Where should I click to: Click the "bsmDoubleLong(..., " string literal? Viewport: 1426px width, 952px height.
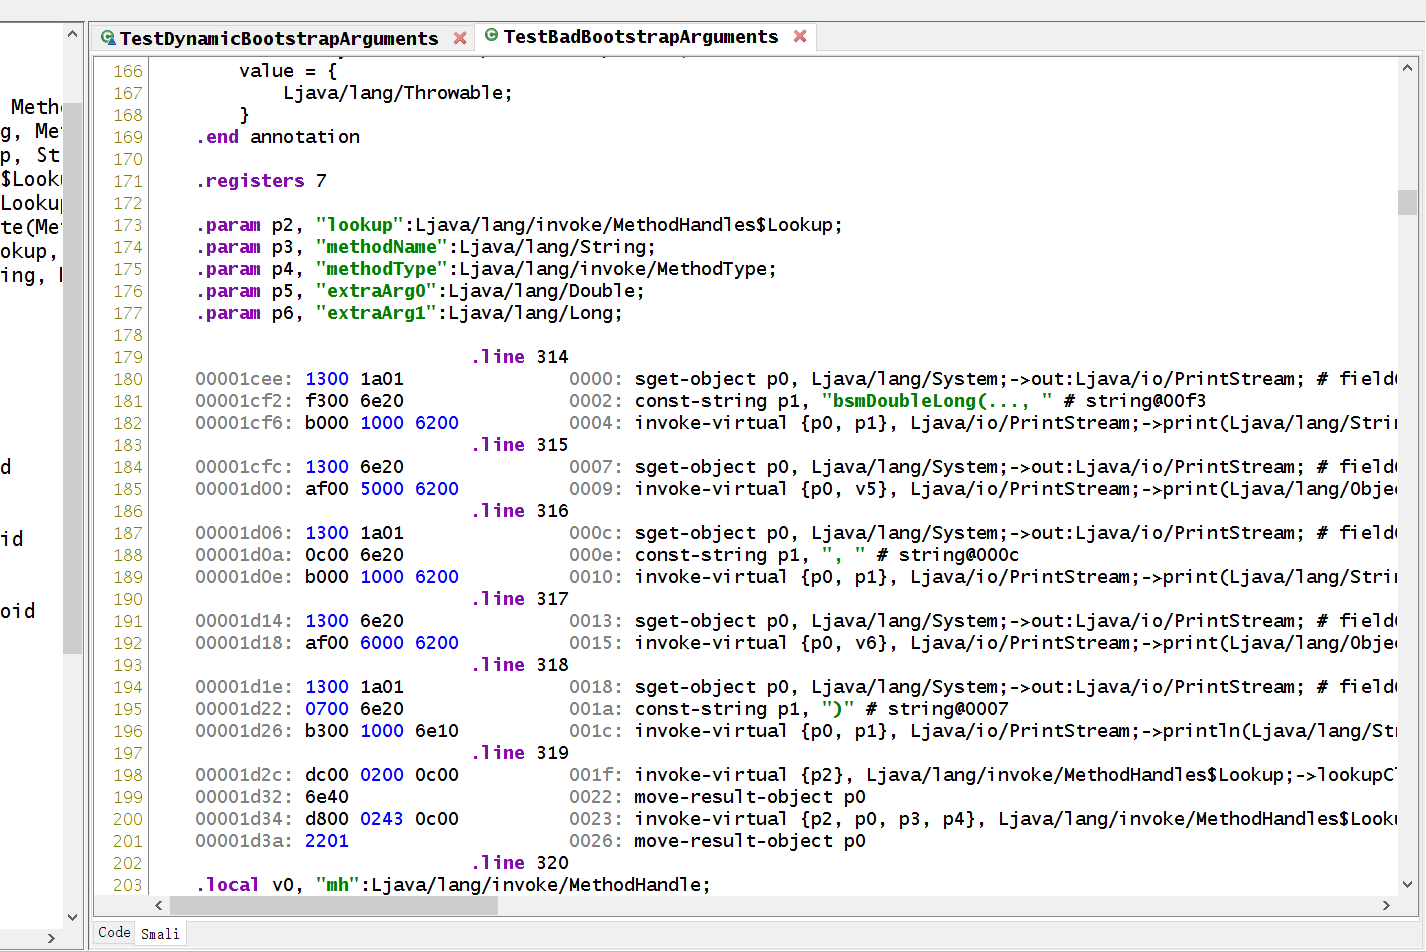click(x=937, y=401)
